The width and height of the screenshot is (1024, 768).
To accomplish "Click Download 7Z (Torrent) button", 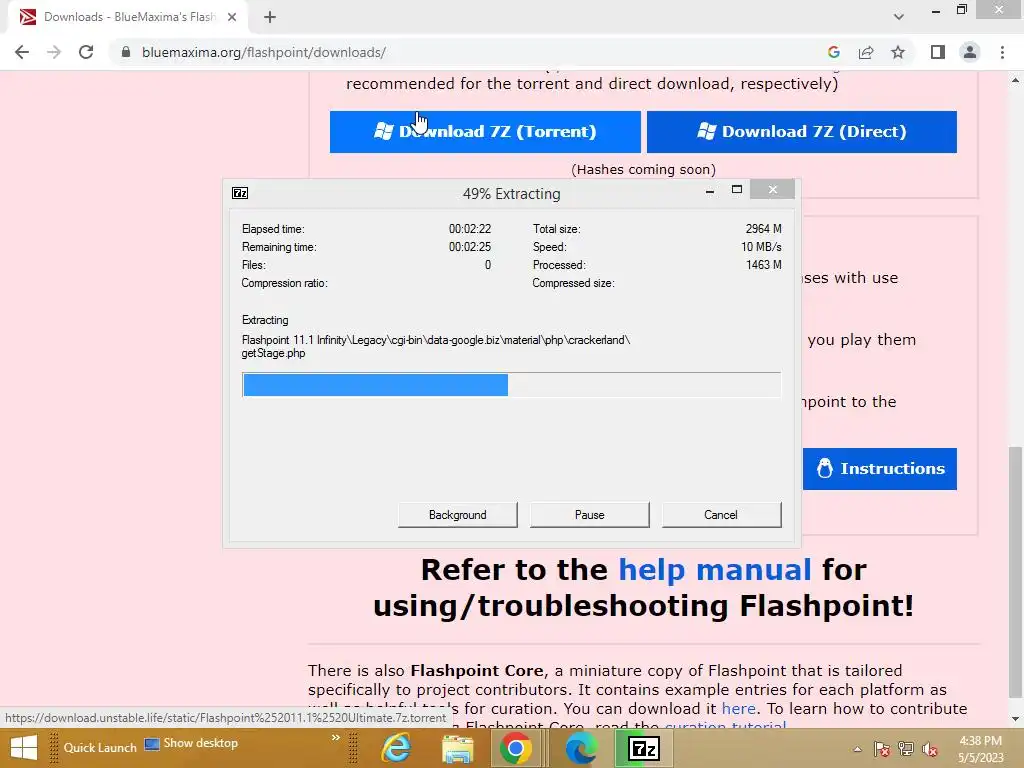I will tap(485, 131).
